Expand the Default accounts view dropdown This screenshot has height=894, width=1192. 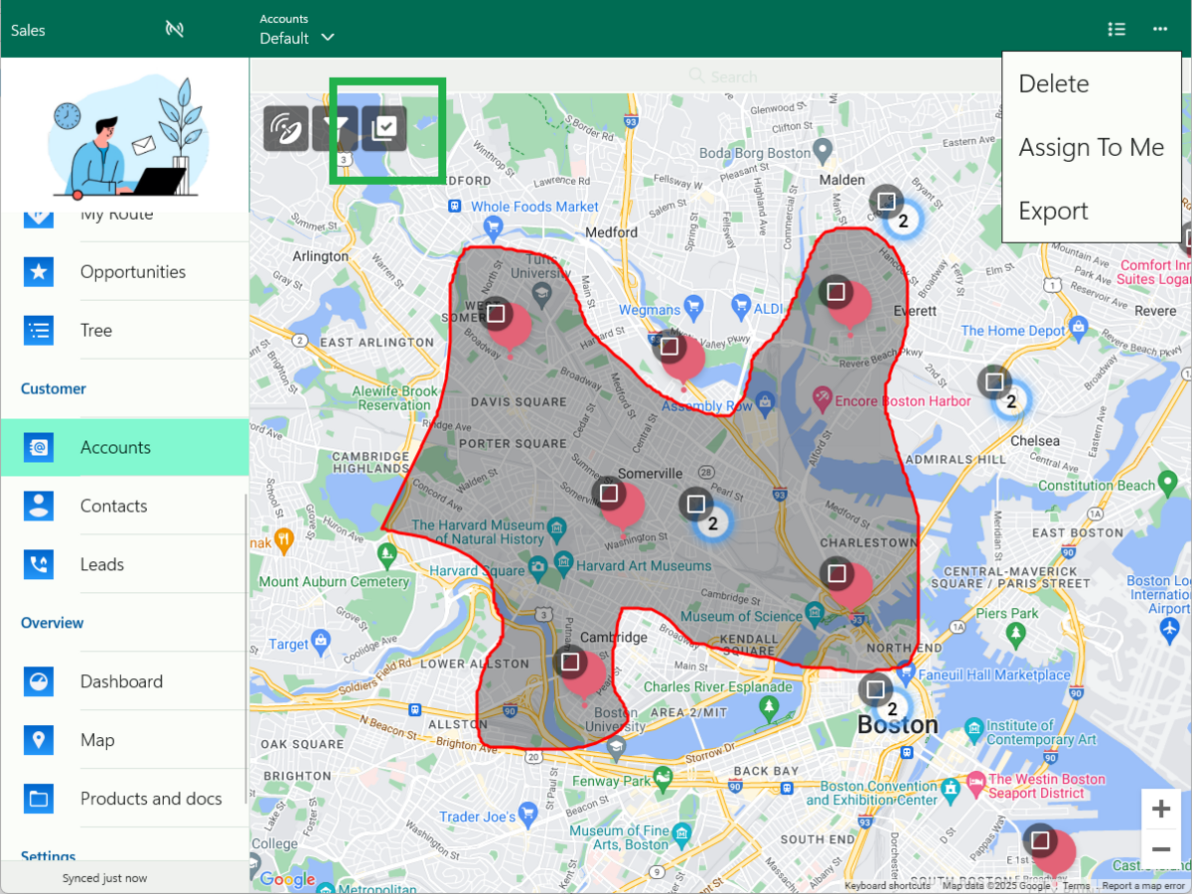296,38
